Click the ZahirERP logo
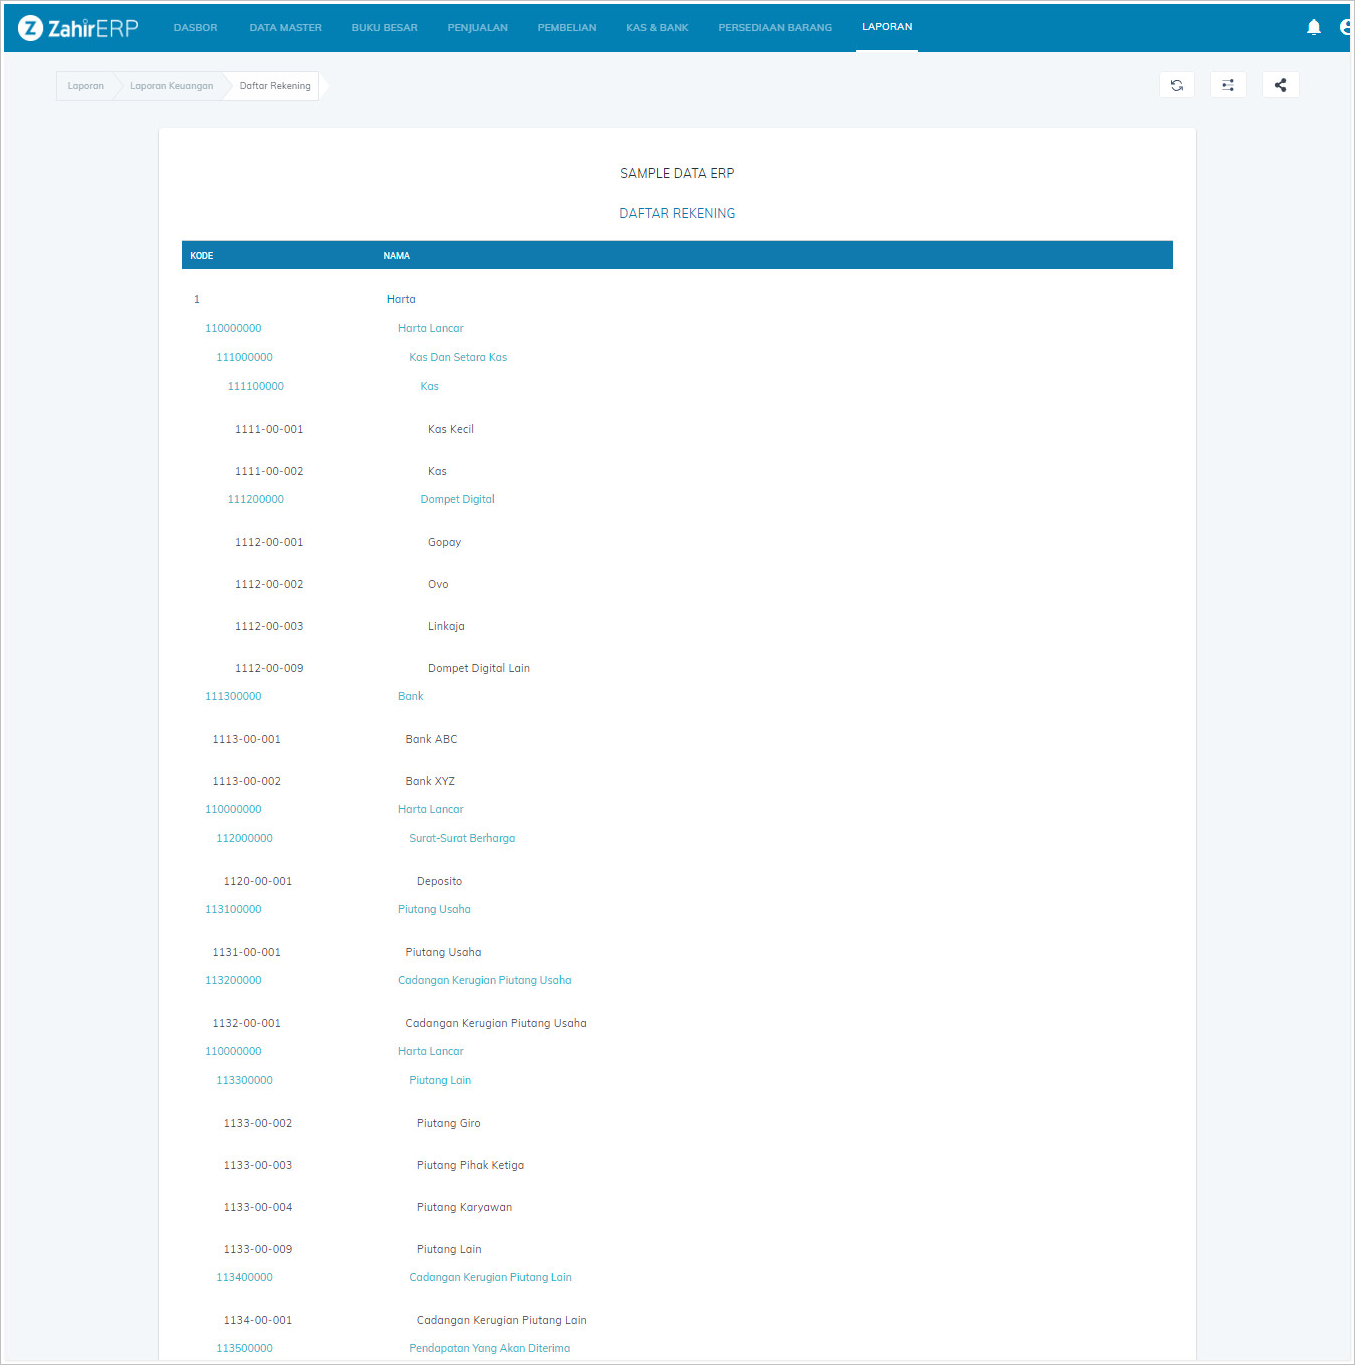The height and width of the screenshot is (1365, 1355). point(78,28)
